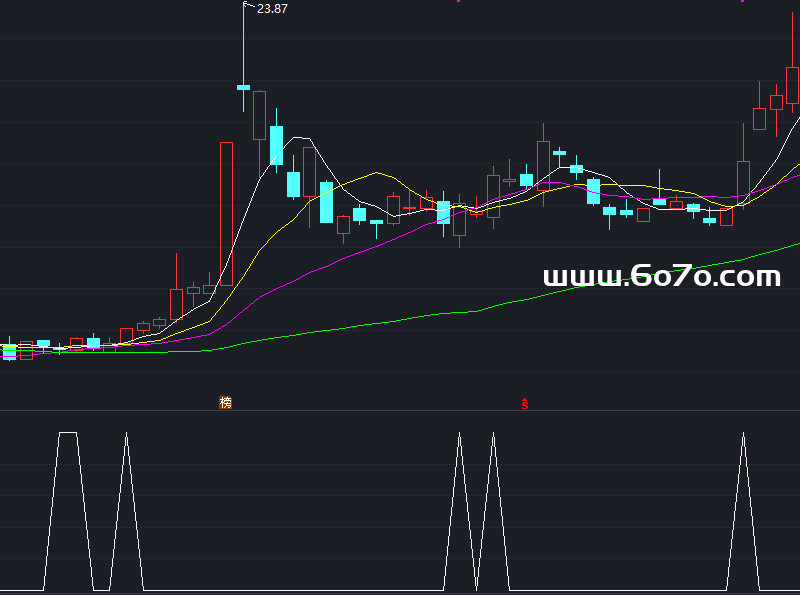Image resolution: width=800 pixels, height=595 pixels.
Task: Click the fourth indicator spike peak
Action: click(x=493, y=435)
